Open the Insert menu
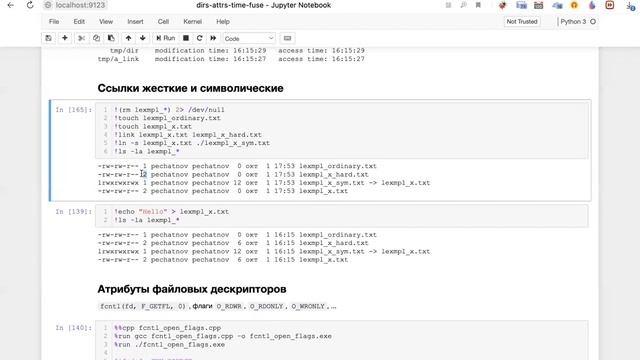Screen dimensions: 640x360 point(135,22)
